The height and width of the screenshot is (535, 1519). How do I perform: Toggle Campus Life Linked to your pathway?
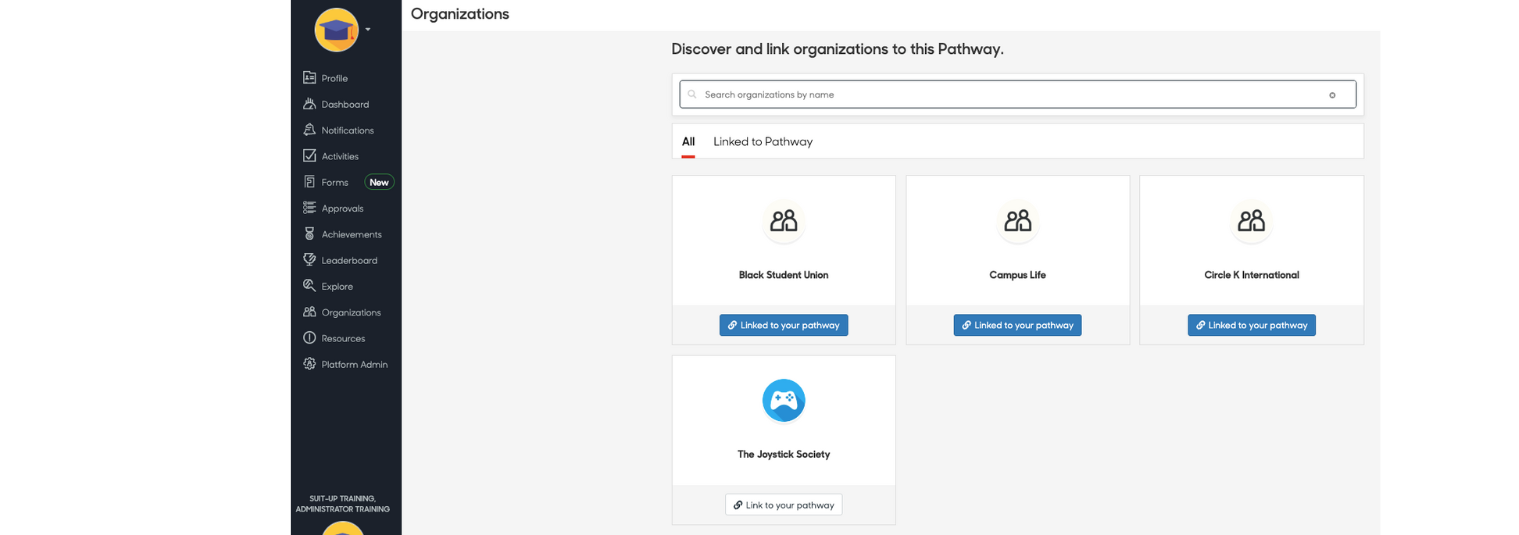[1018, 325]
